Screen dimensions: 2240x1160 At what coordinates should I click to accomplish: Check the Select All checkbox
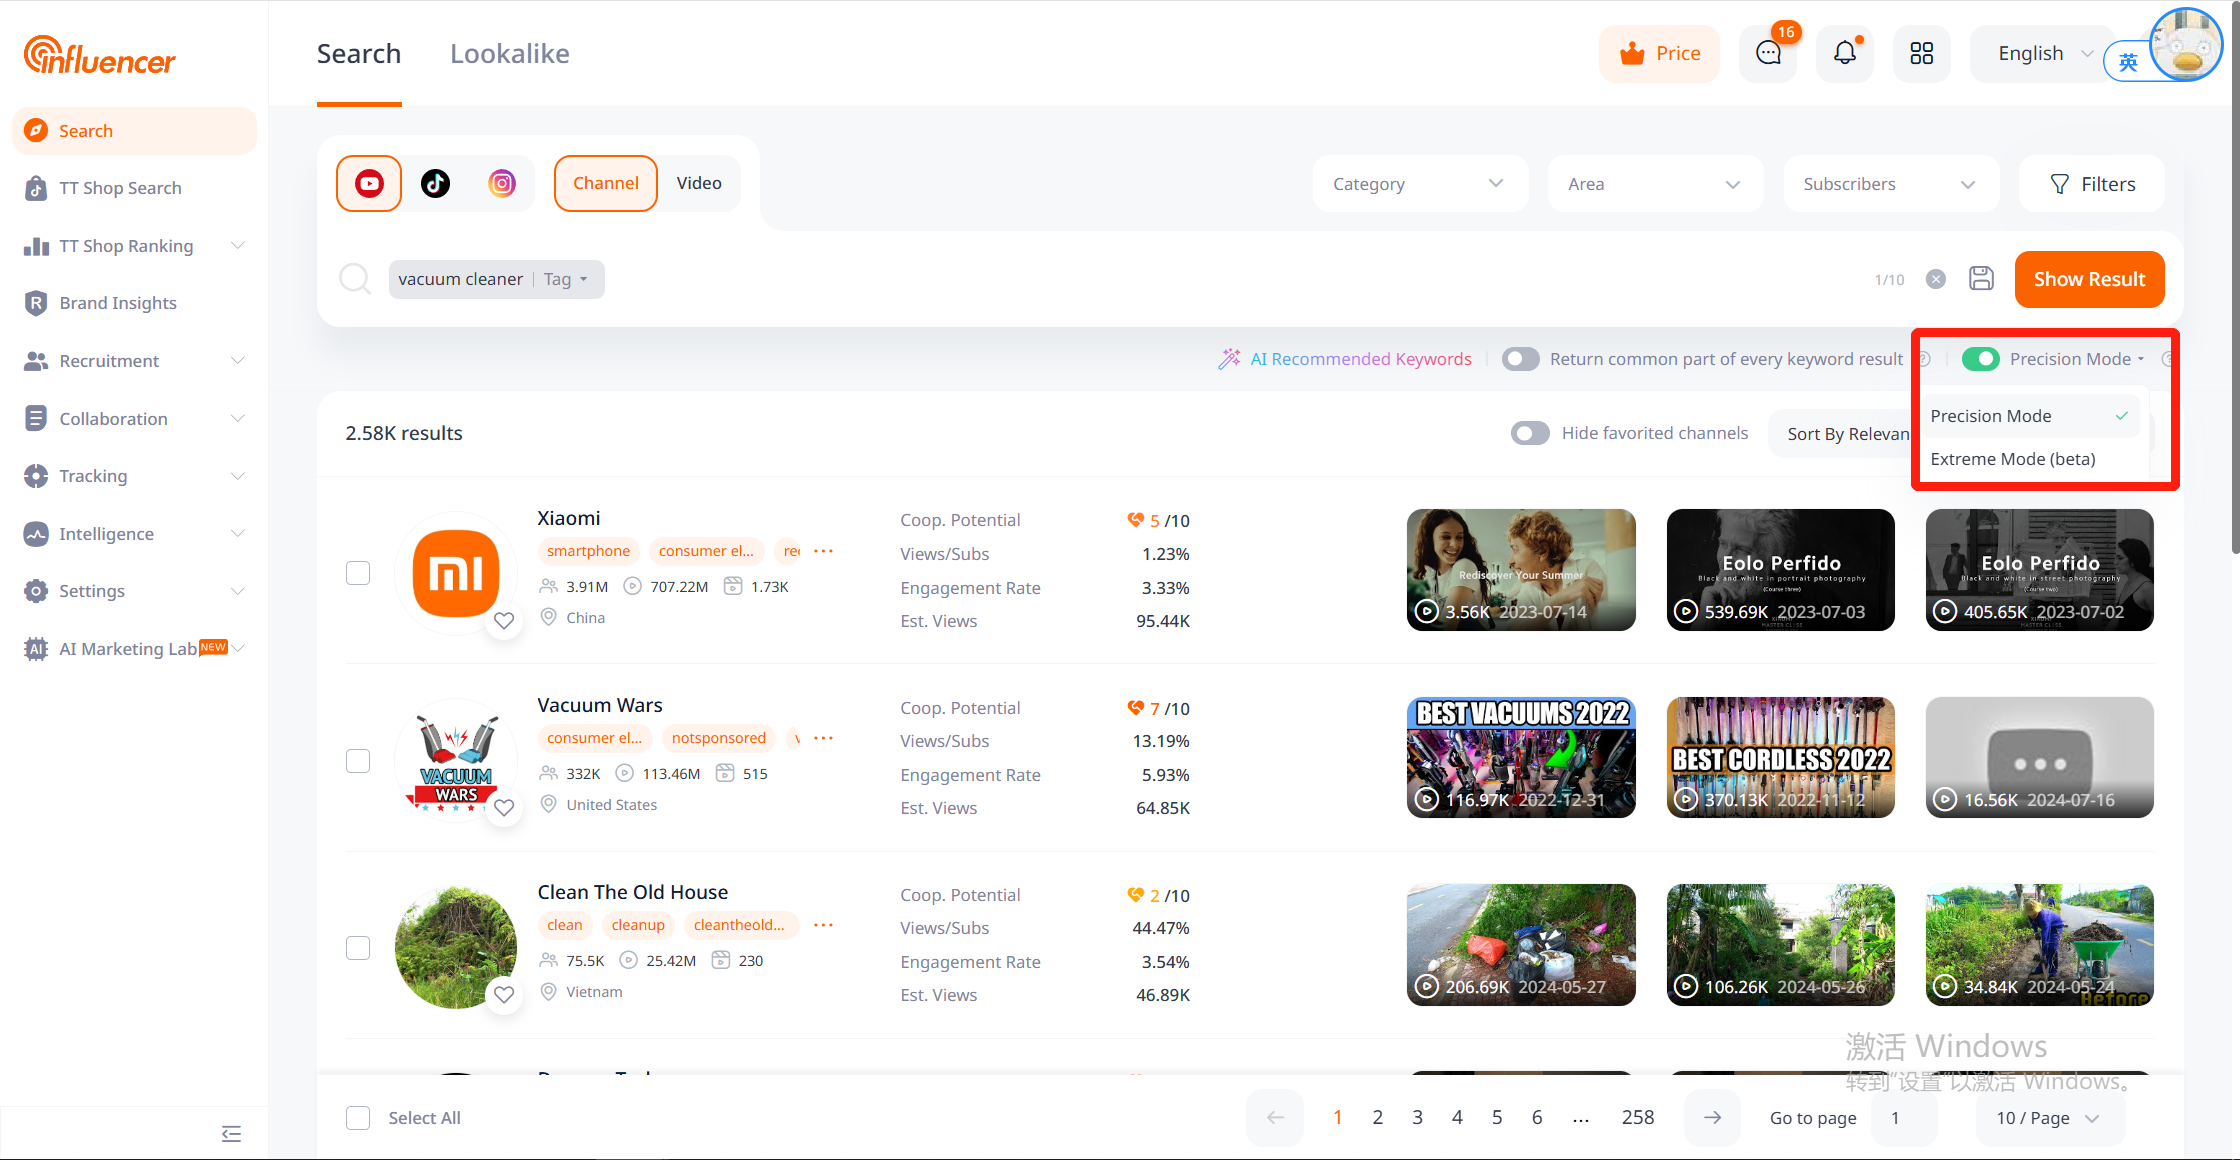pos(358,1118)
